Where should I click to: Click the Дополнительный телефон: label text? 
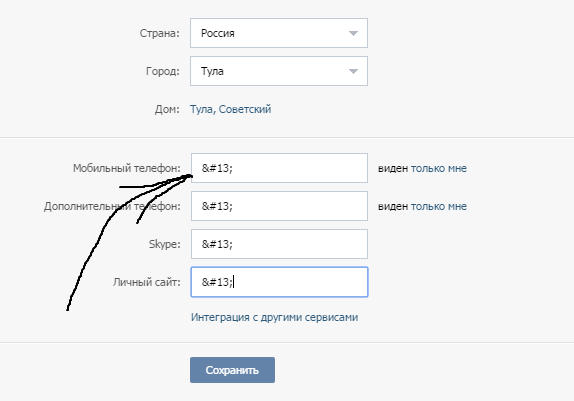(112, 207)
